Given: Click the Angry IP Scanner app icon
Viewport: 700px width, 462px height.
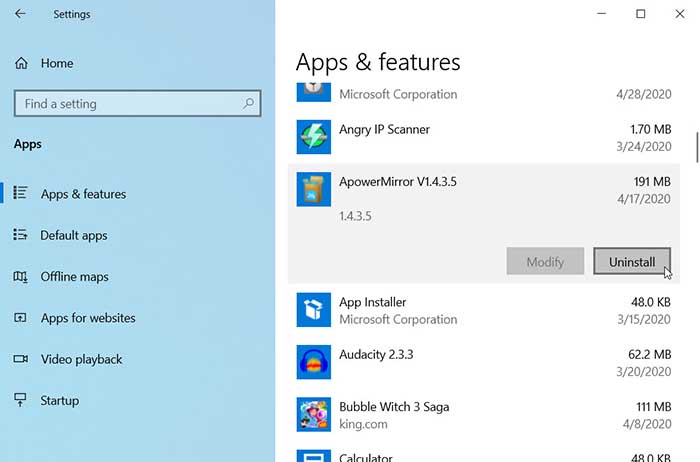Looking at the screenshot, I should pyautogui.click(x=313, y=137).
